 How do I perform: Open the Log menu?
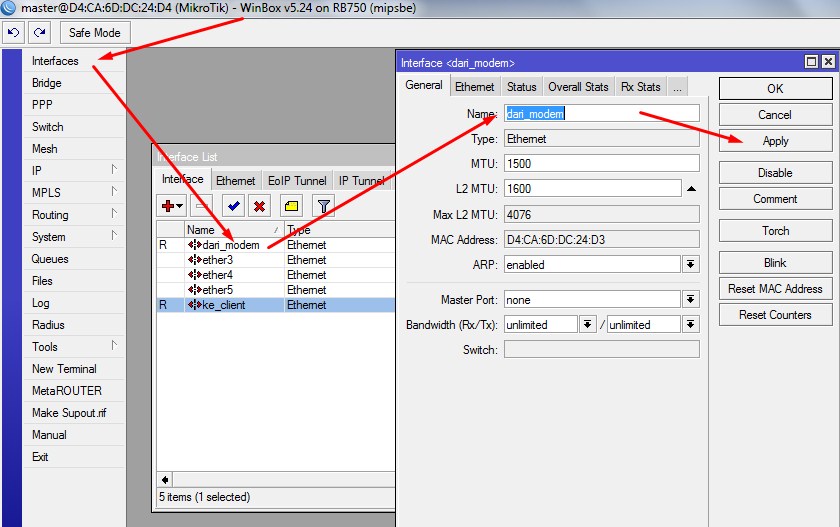tap(74, 303)
